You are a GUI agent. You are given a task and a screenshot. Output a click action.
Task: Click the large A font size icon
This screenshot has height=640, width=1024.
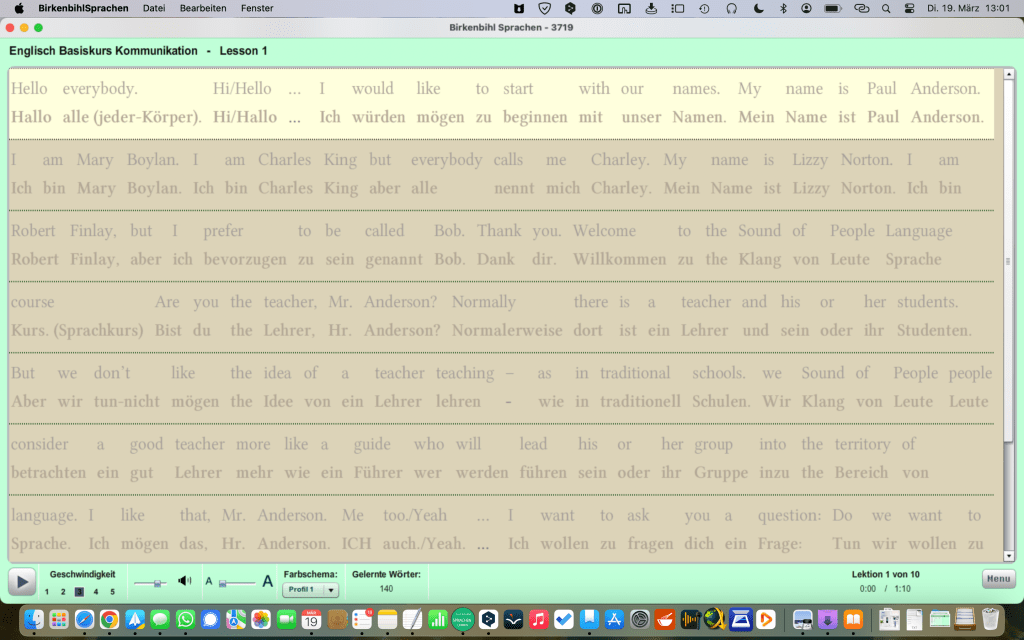[x=267, y=581]
